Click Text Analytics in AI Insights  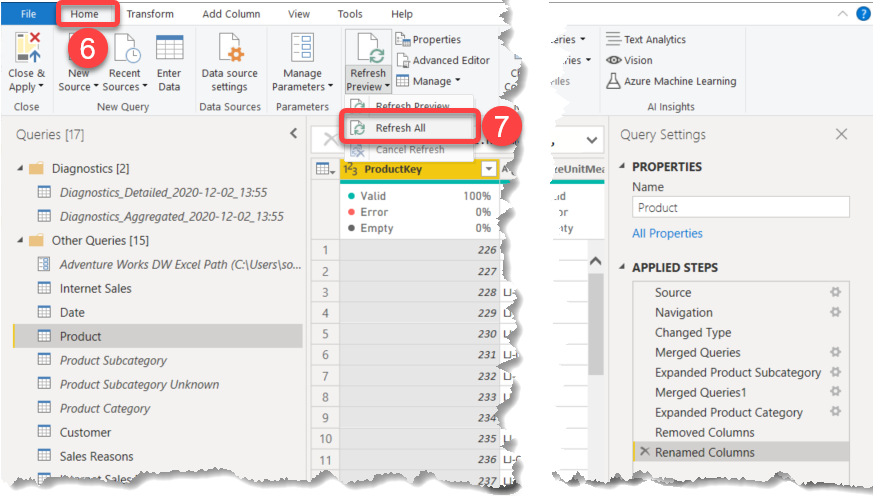(x=646, y=40)
